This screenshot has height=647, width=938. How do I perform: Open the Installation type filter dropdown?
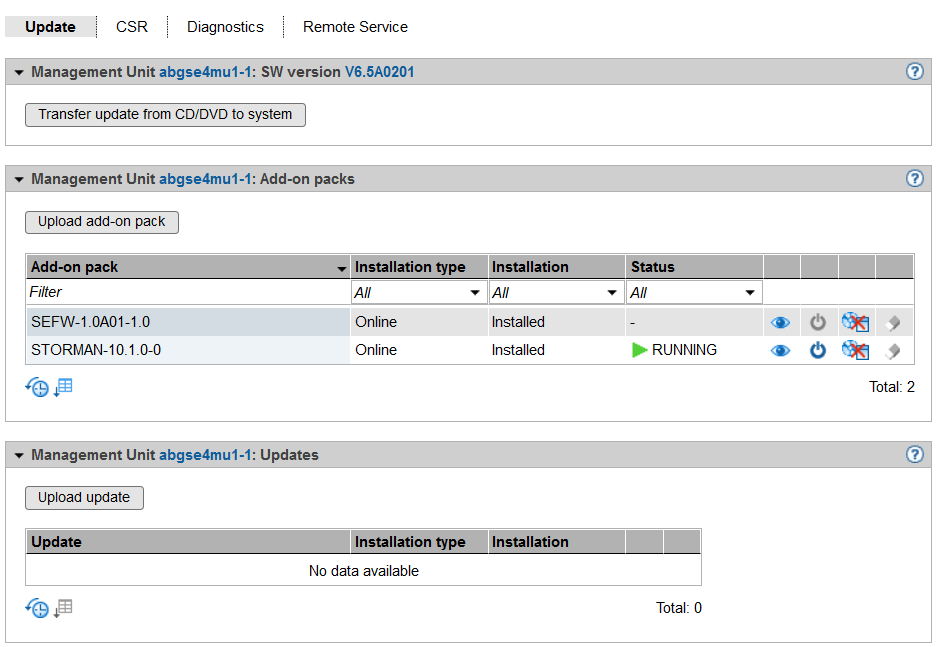419,293
